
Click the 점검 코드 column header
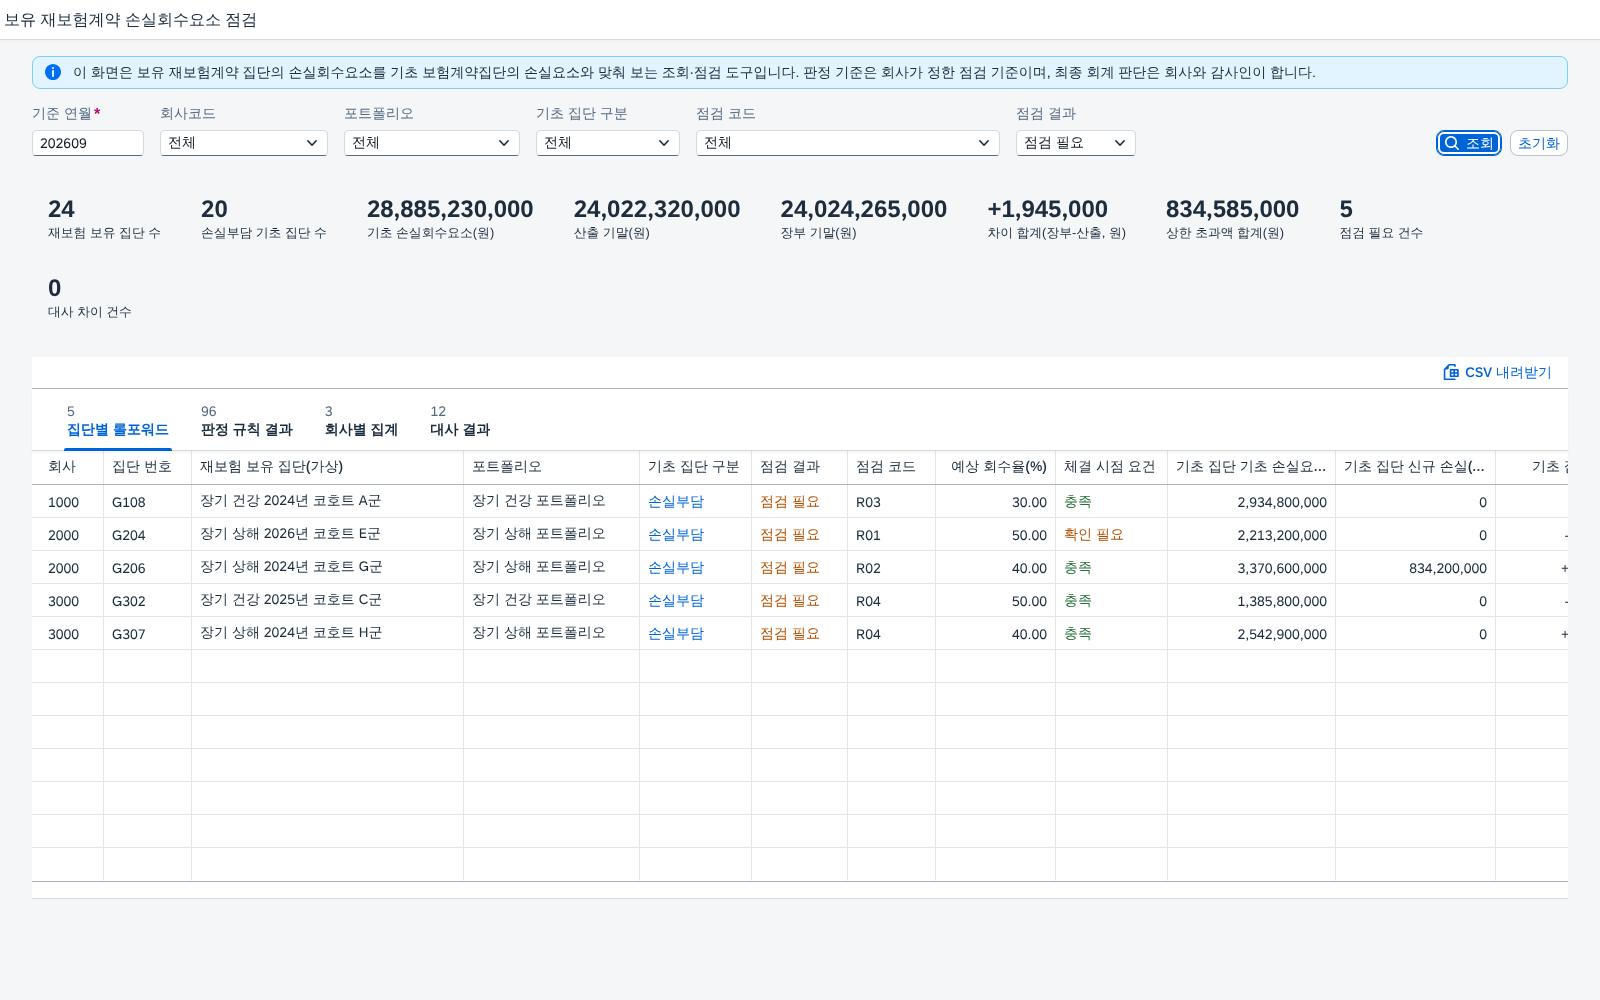(x=892, y=467)
